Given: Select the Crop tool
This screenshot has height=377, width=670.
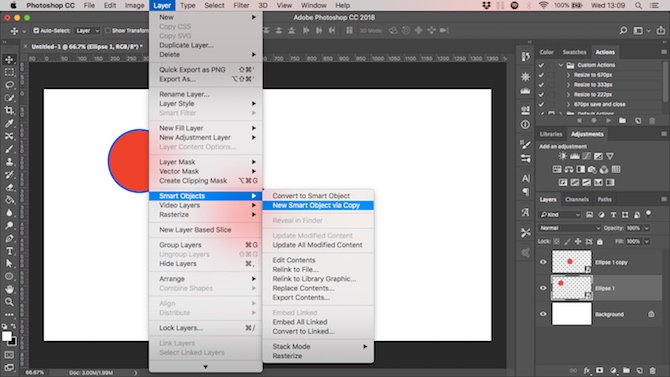Looking at the screenshot, I should pyautogui.click(x=9, y=111).
